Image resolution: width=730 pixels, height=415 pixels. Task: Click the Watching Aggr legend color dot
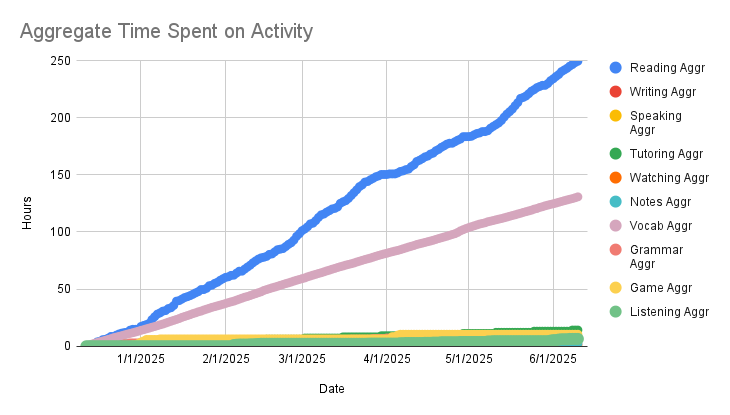616,178
